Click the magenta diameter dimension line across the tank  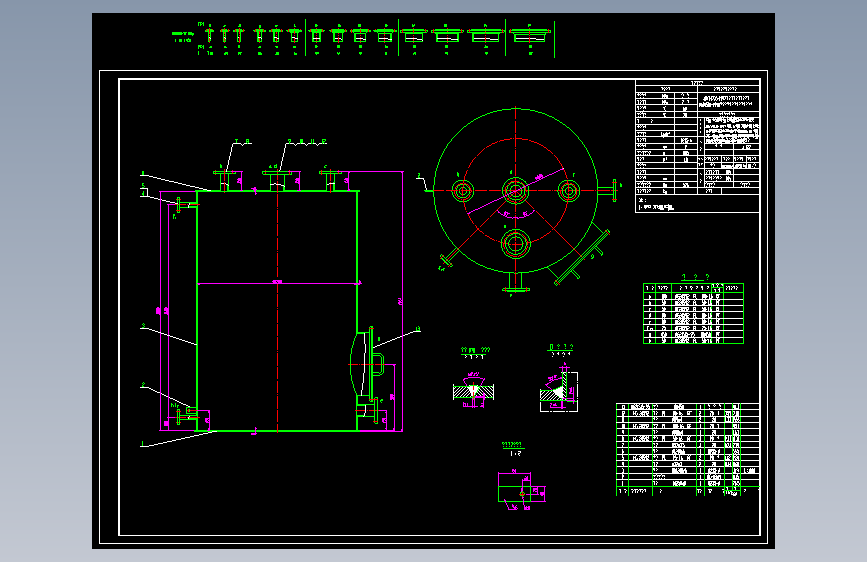coord(278,284)
